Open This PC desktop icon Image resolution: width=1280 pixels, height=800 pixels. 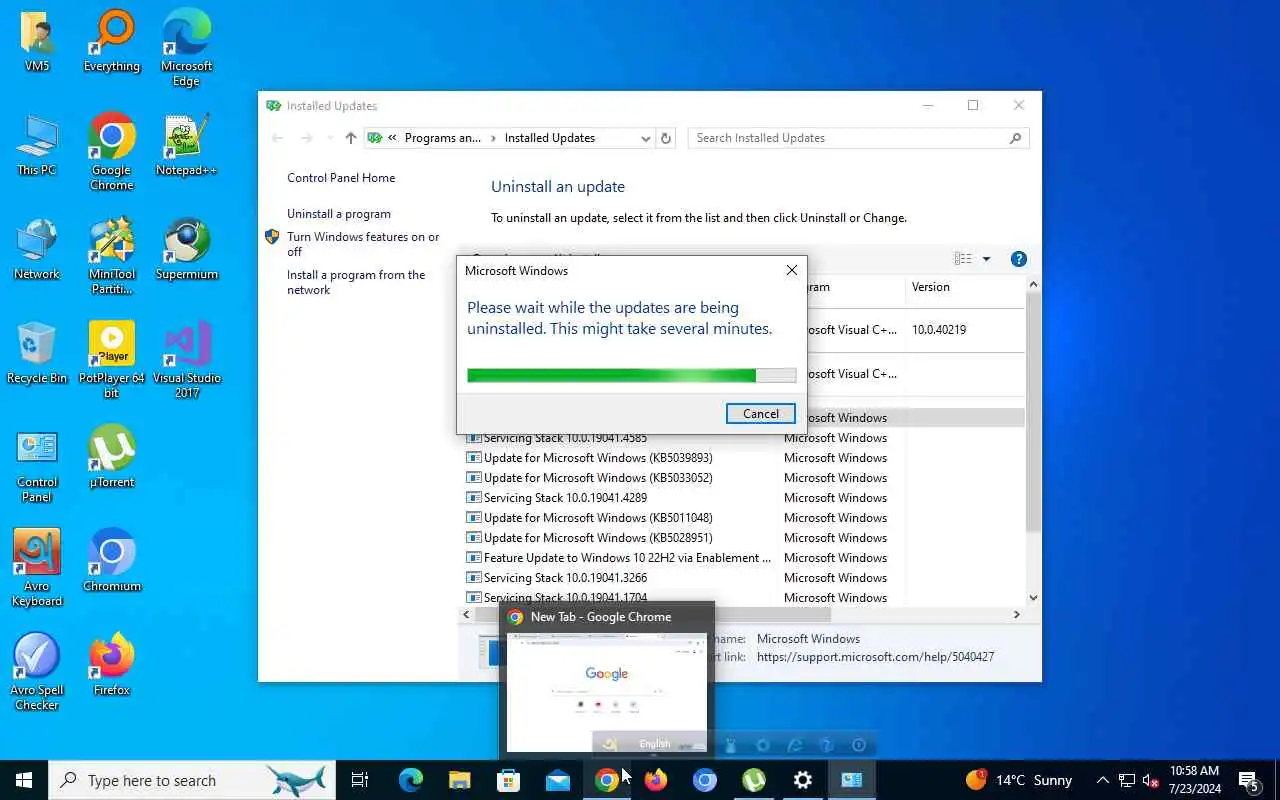(x=37, y=147)
